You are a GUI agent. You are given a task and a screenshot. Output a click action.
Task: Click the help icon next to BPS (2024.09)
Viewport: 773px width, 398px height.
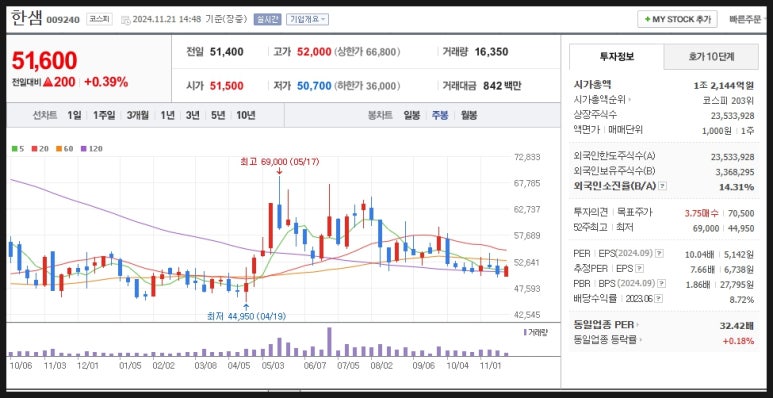coord(662,284)
